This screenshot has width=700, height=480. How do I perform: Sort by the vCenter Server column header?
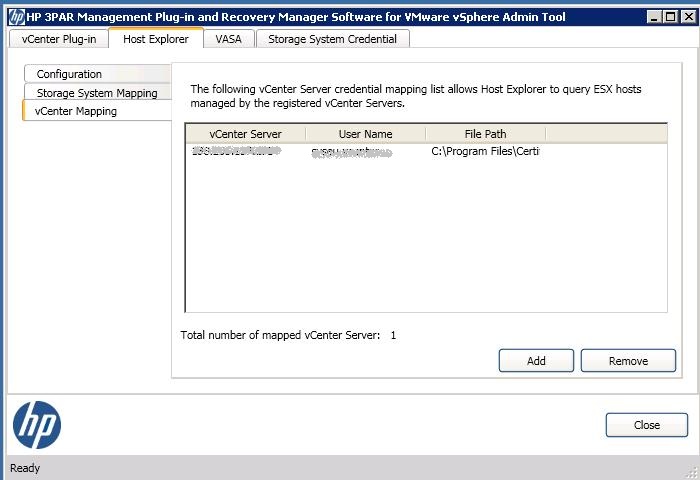246,134
